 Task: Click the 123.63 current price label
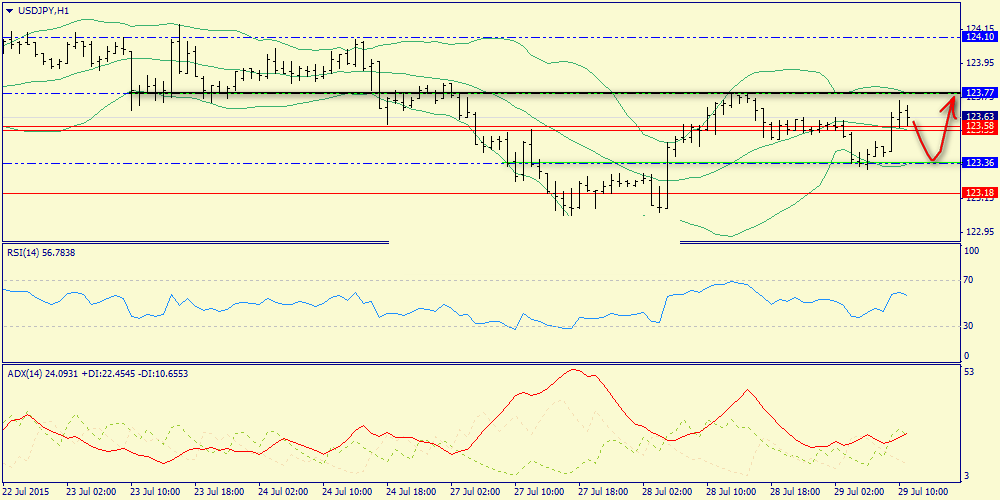point(978,116)
